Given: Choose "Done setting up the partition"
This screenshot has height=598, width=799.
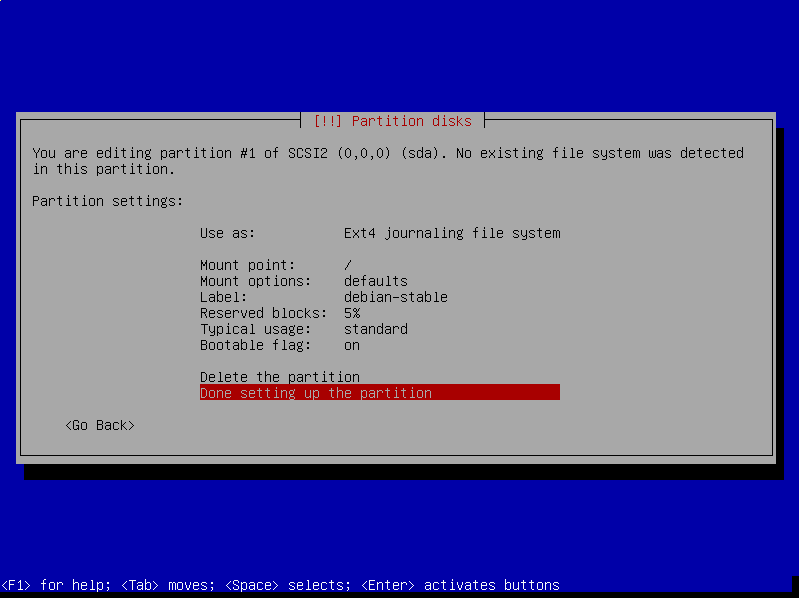Looking at the screenshot, I should click(x=380, y=393).
